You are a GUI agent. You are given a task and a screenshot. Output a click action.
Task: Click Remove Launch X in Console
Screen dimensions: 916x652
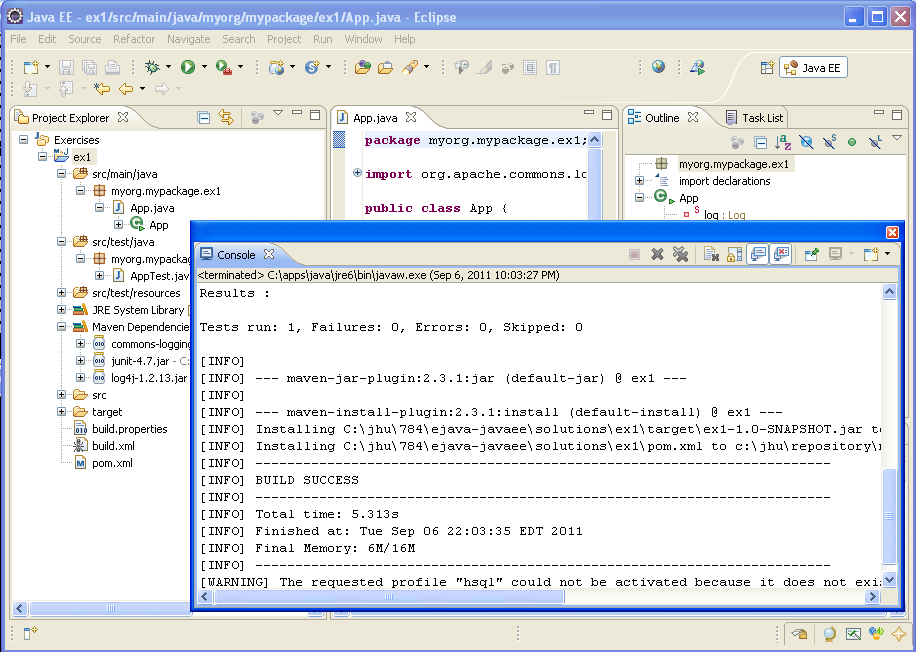click(x=657, y=254)
